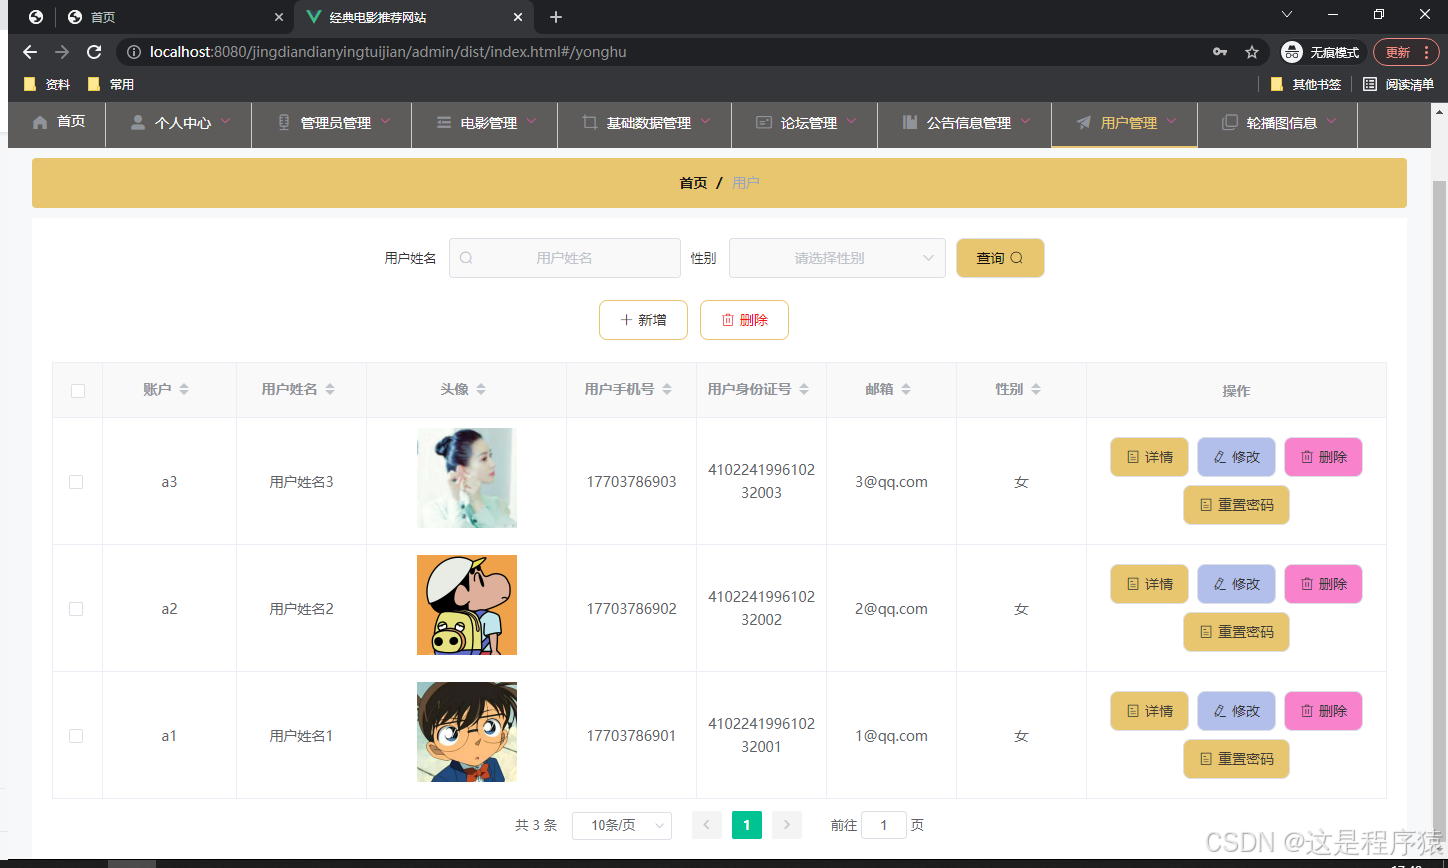Expand the 论坛管理 menu arrow
The height and width of the screenshot is (868, 1448).
tap(852, 121)
